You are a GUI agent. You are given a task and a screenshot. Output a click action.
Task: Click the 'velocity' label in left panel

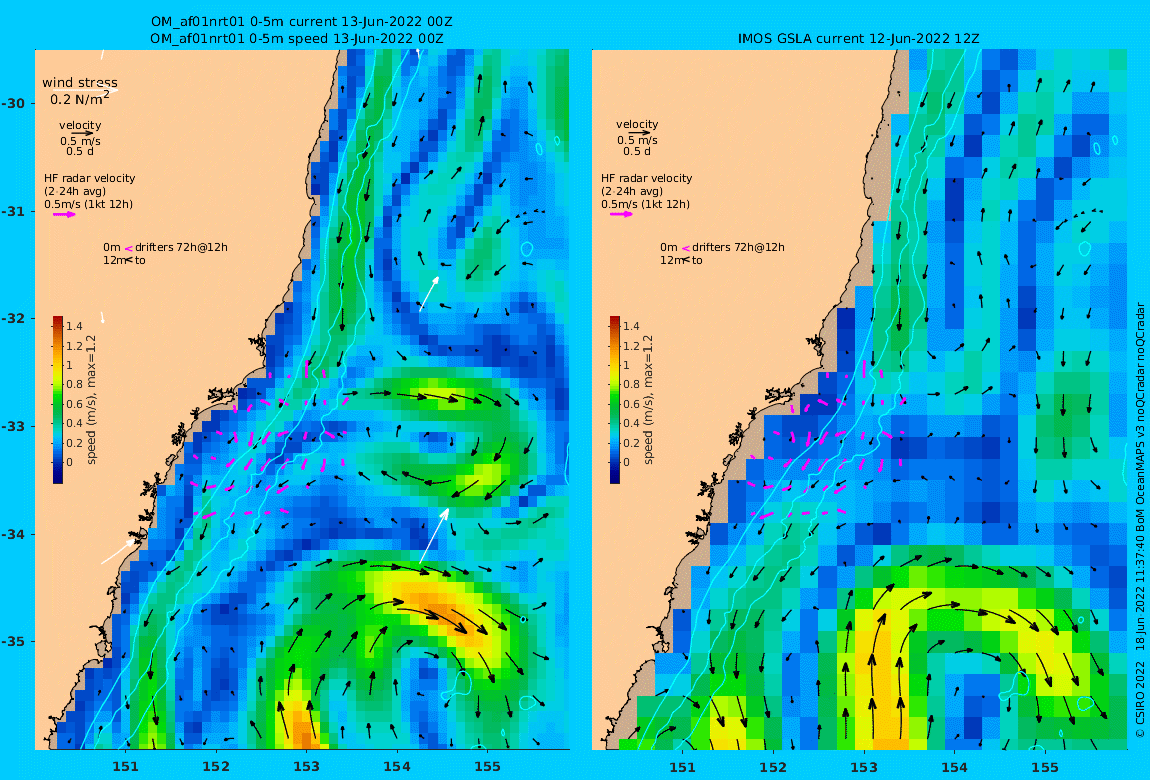[x=80, y=125]
